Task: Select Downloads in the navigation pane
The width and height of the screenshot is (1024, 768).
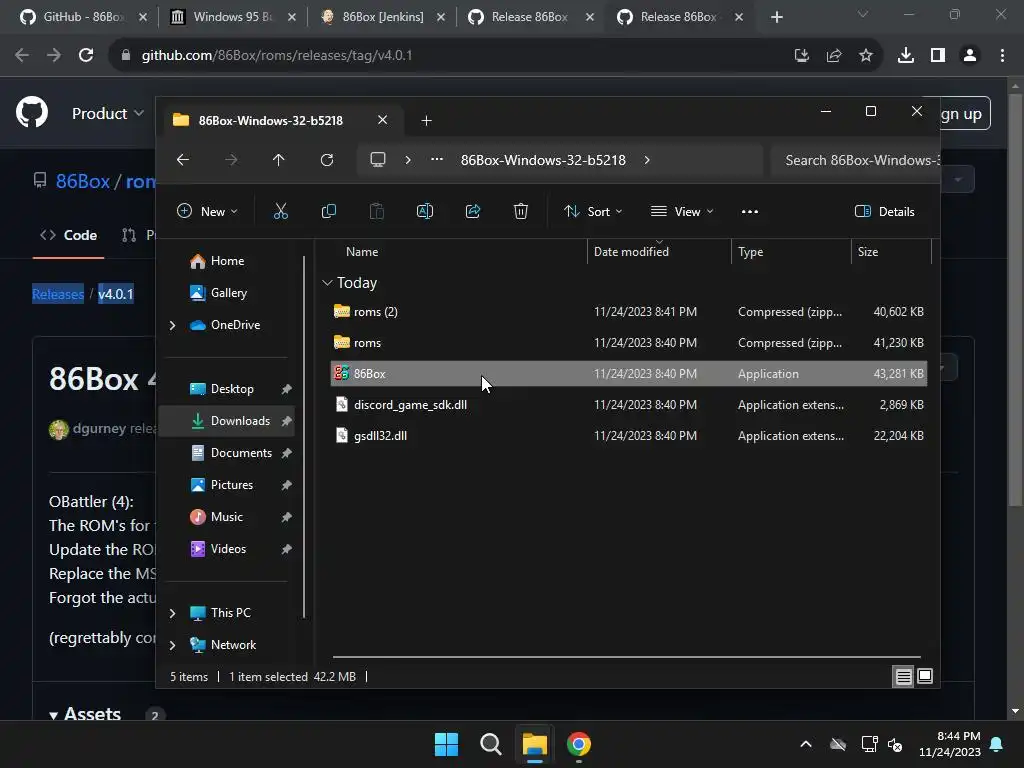Action: pyautogui.click(x=227, y=421)
